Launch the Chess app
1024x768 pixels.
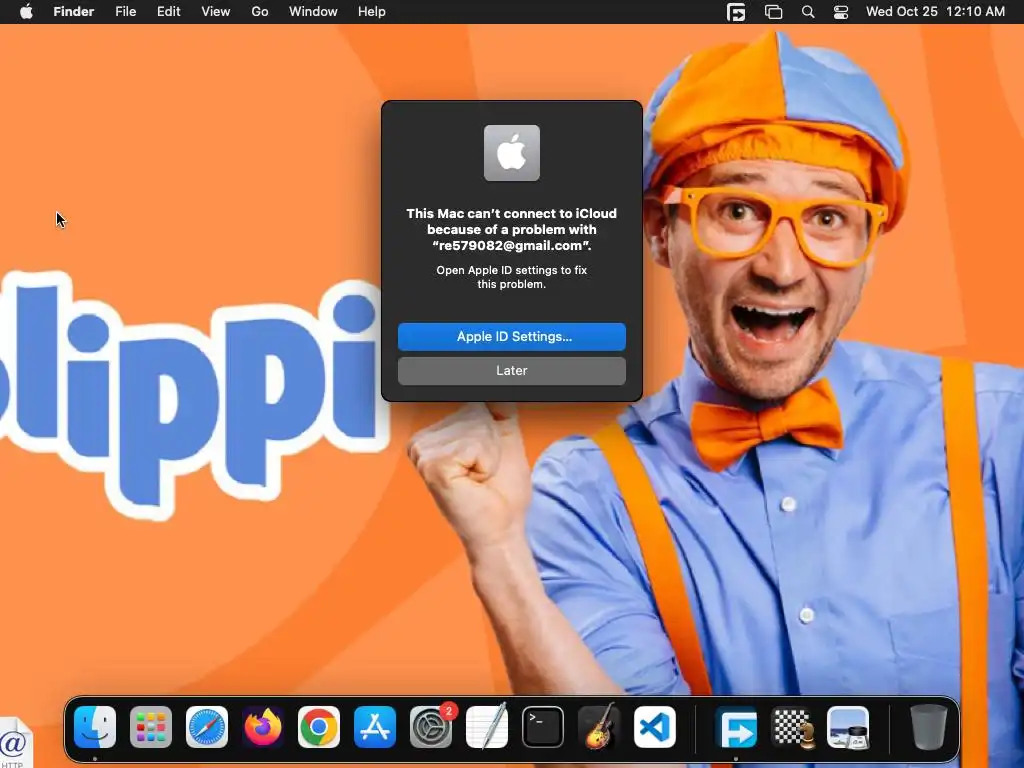pyautogui.click(x=792, y=727)
